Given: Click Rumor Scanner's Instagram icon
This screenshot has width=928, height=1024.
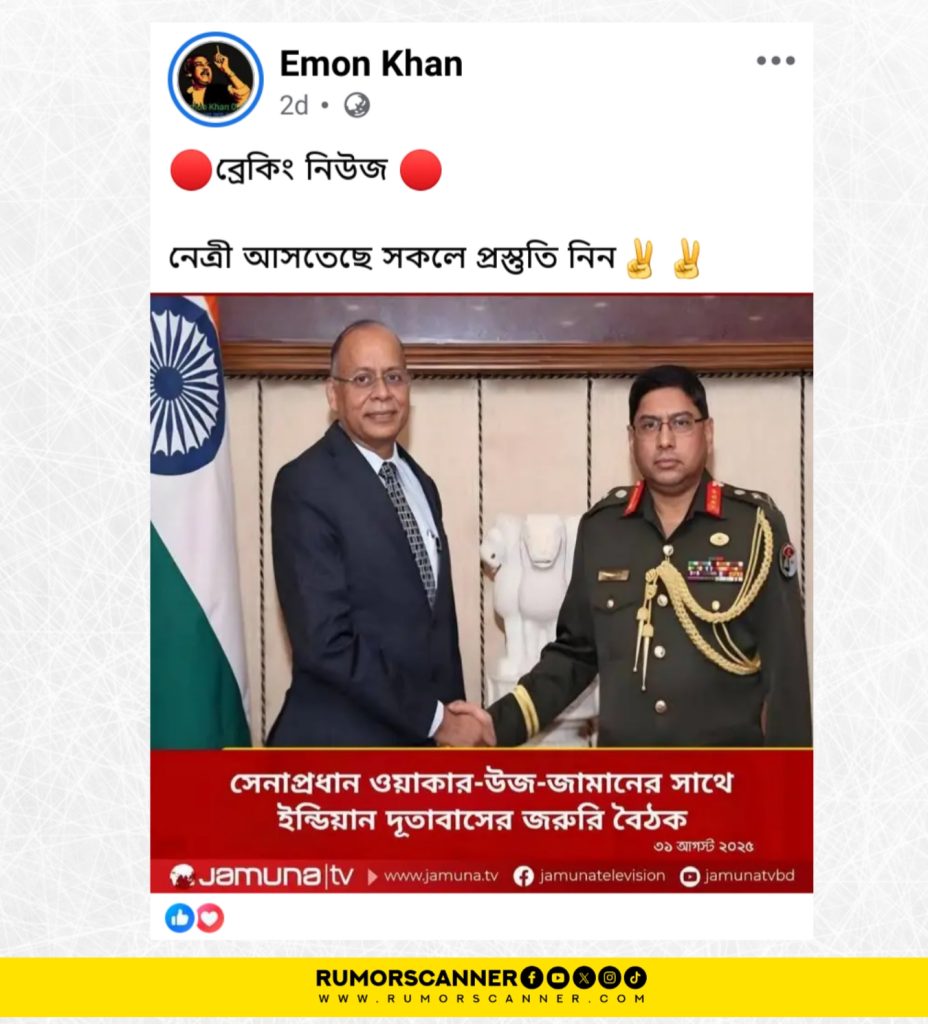Looking at the screenshot, I should (x=609, y=978).
